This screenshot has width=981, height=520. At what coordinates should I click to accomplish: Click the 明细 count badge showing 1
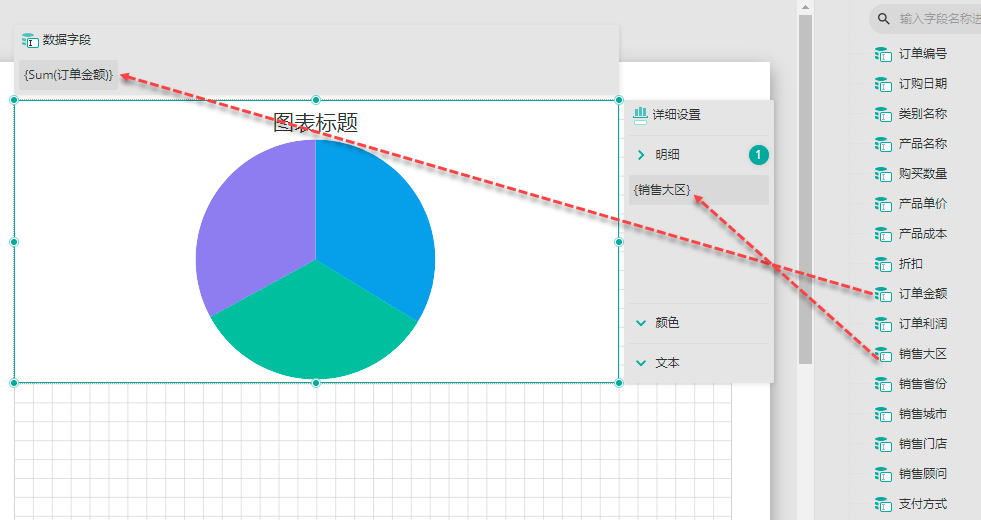(758, 155)
